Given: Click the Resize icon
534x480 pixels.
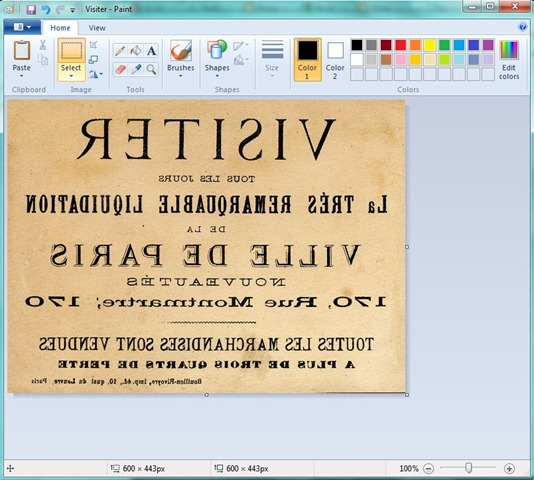Looking at the screenshot, I should click(93, 60).
